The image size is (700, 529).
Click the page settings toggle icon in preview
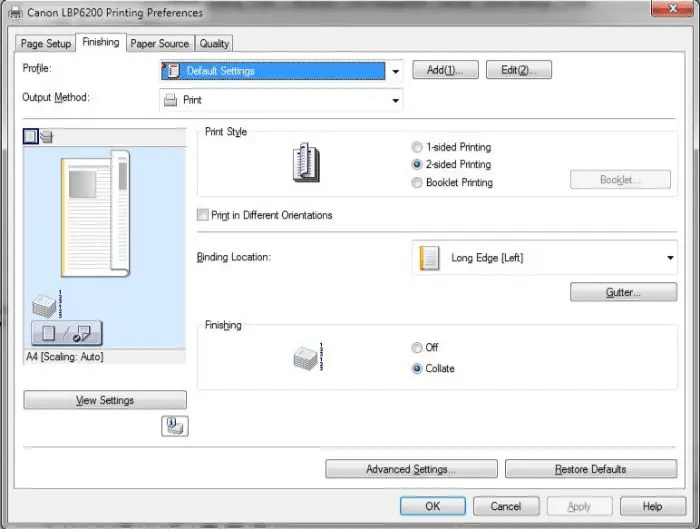(x=66, y=334)
